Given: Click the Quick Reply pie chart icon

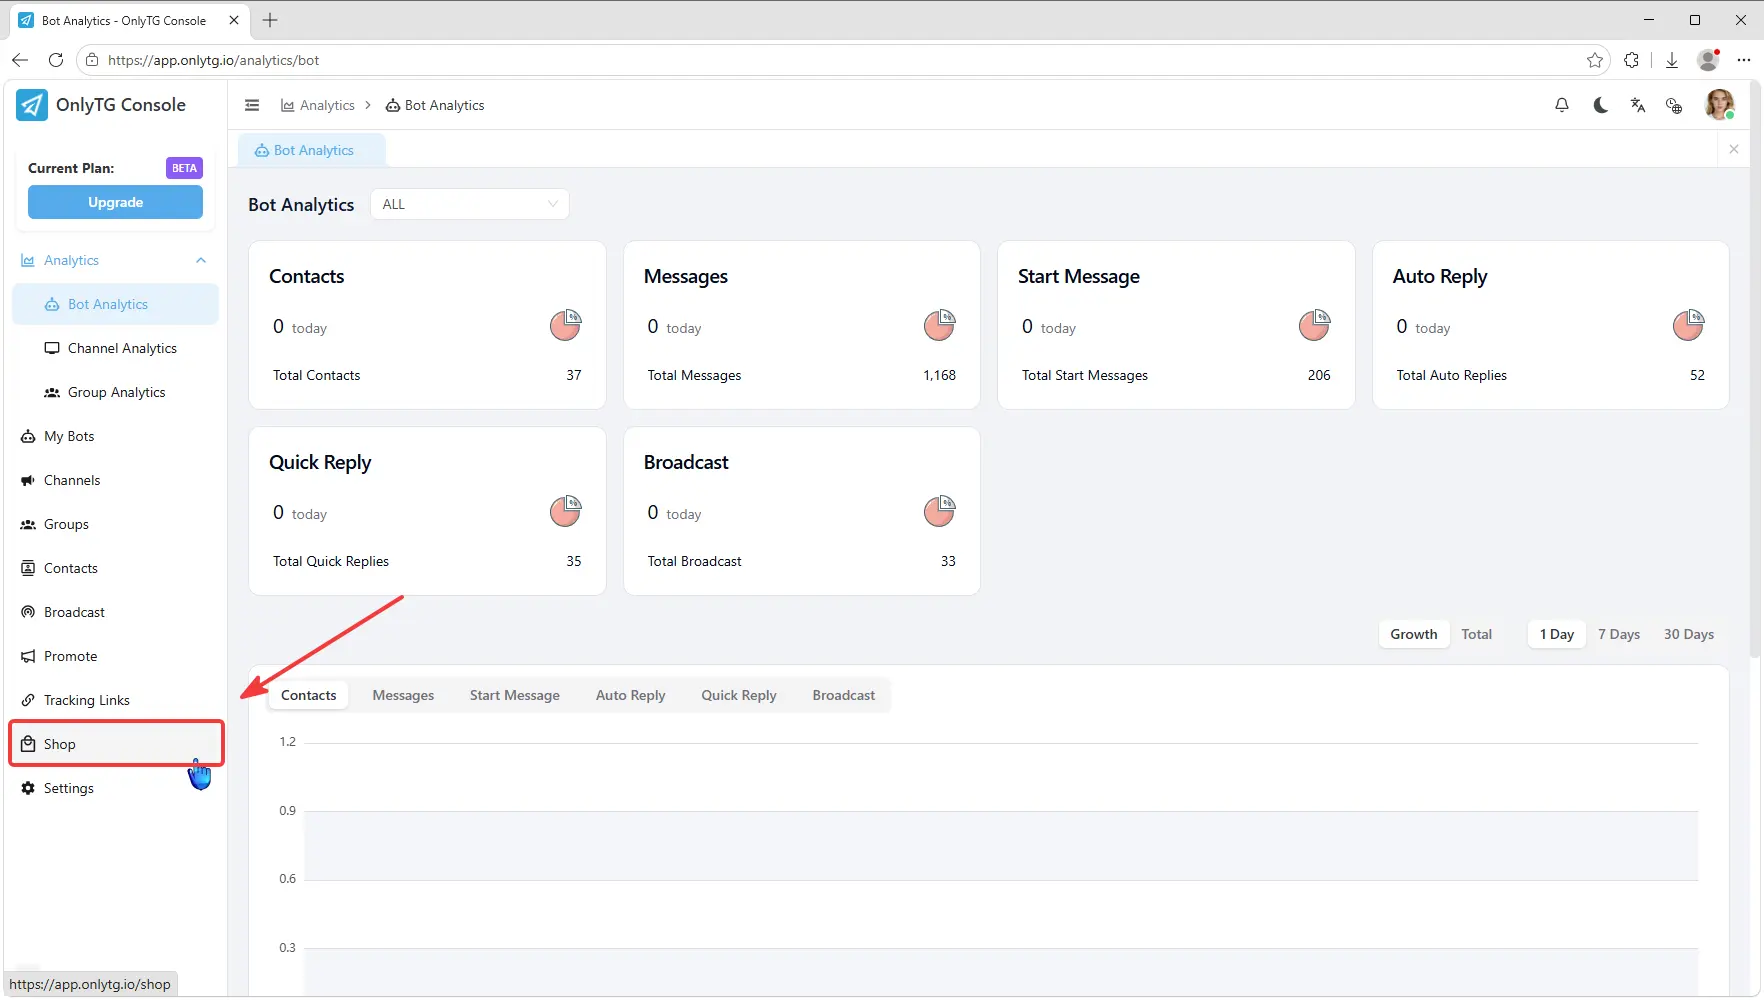Looking at the screenshot, I should coord(566,511).
